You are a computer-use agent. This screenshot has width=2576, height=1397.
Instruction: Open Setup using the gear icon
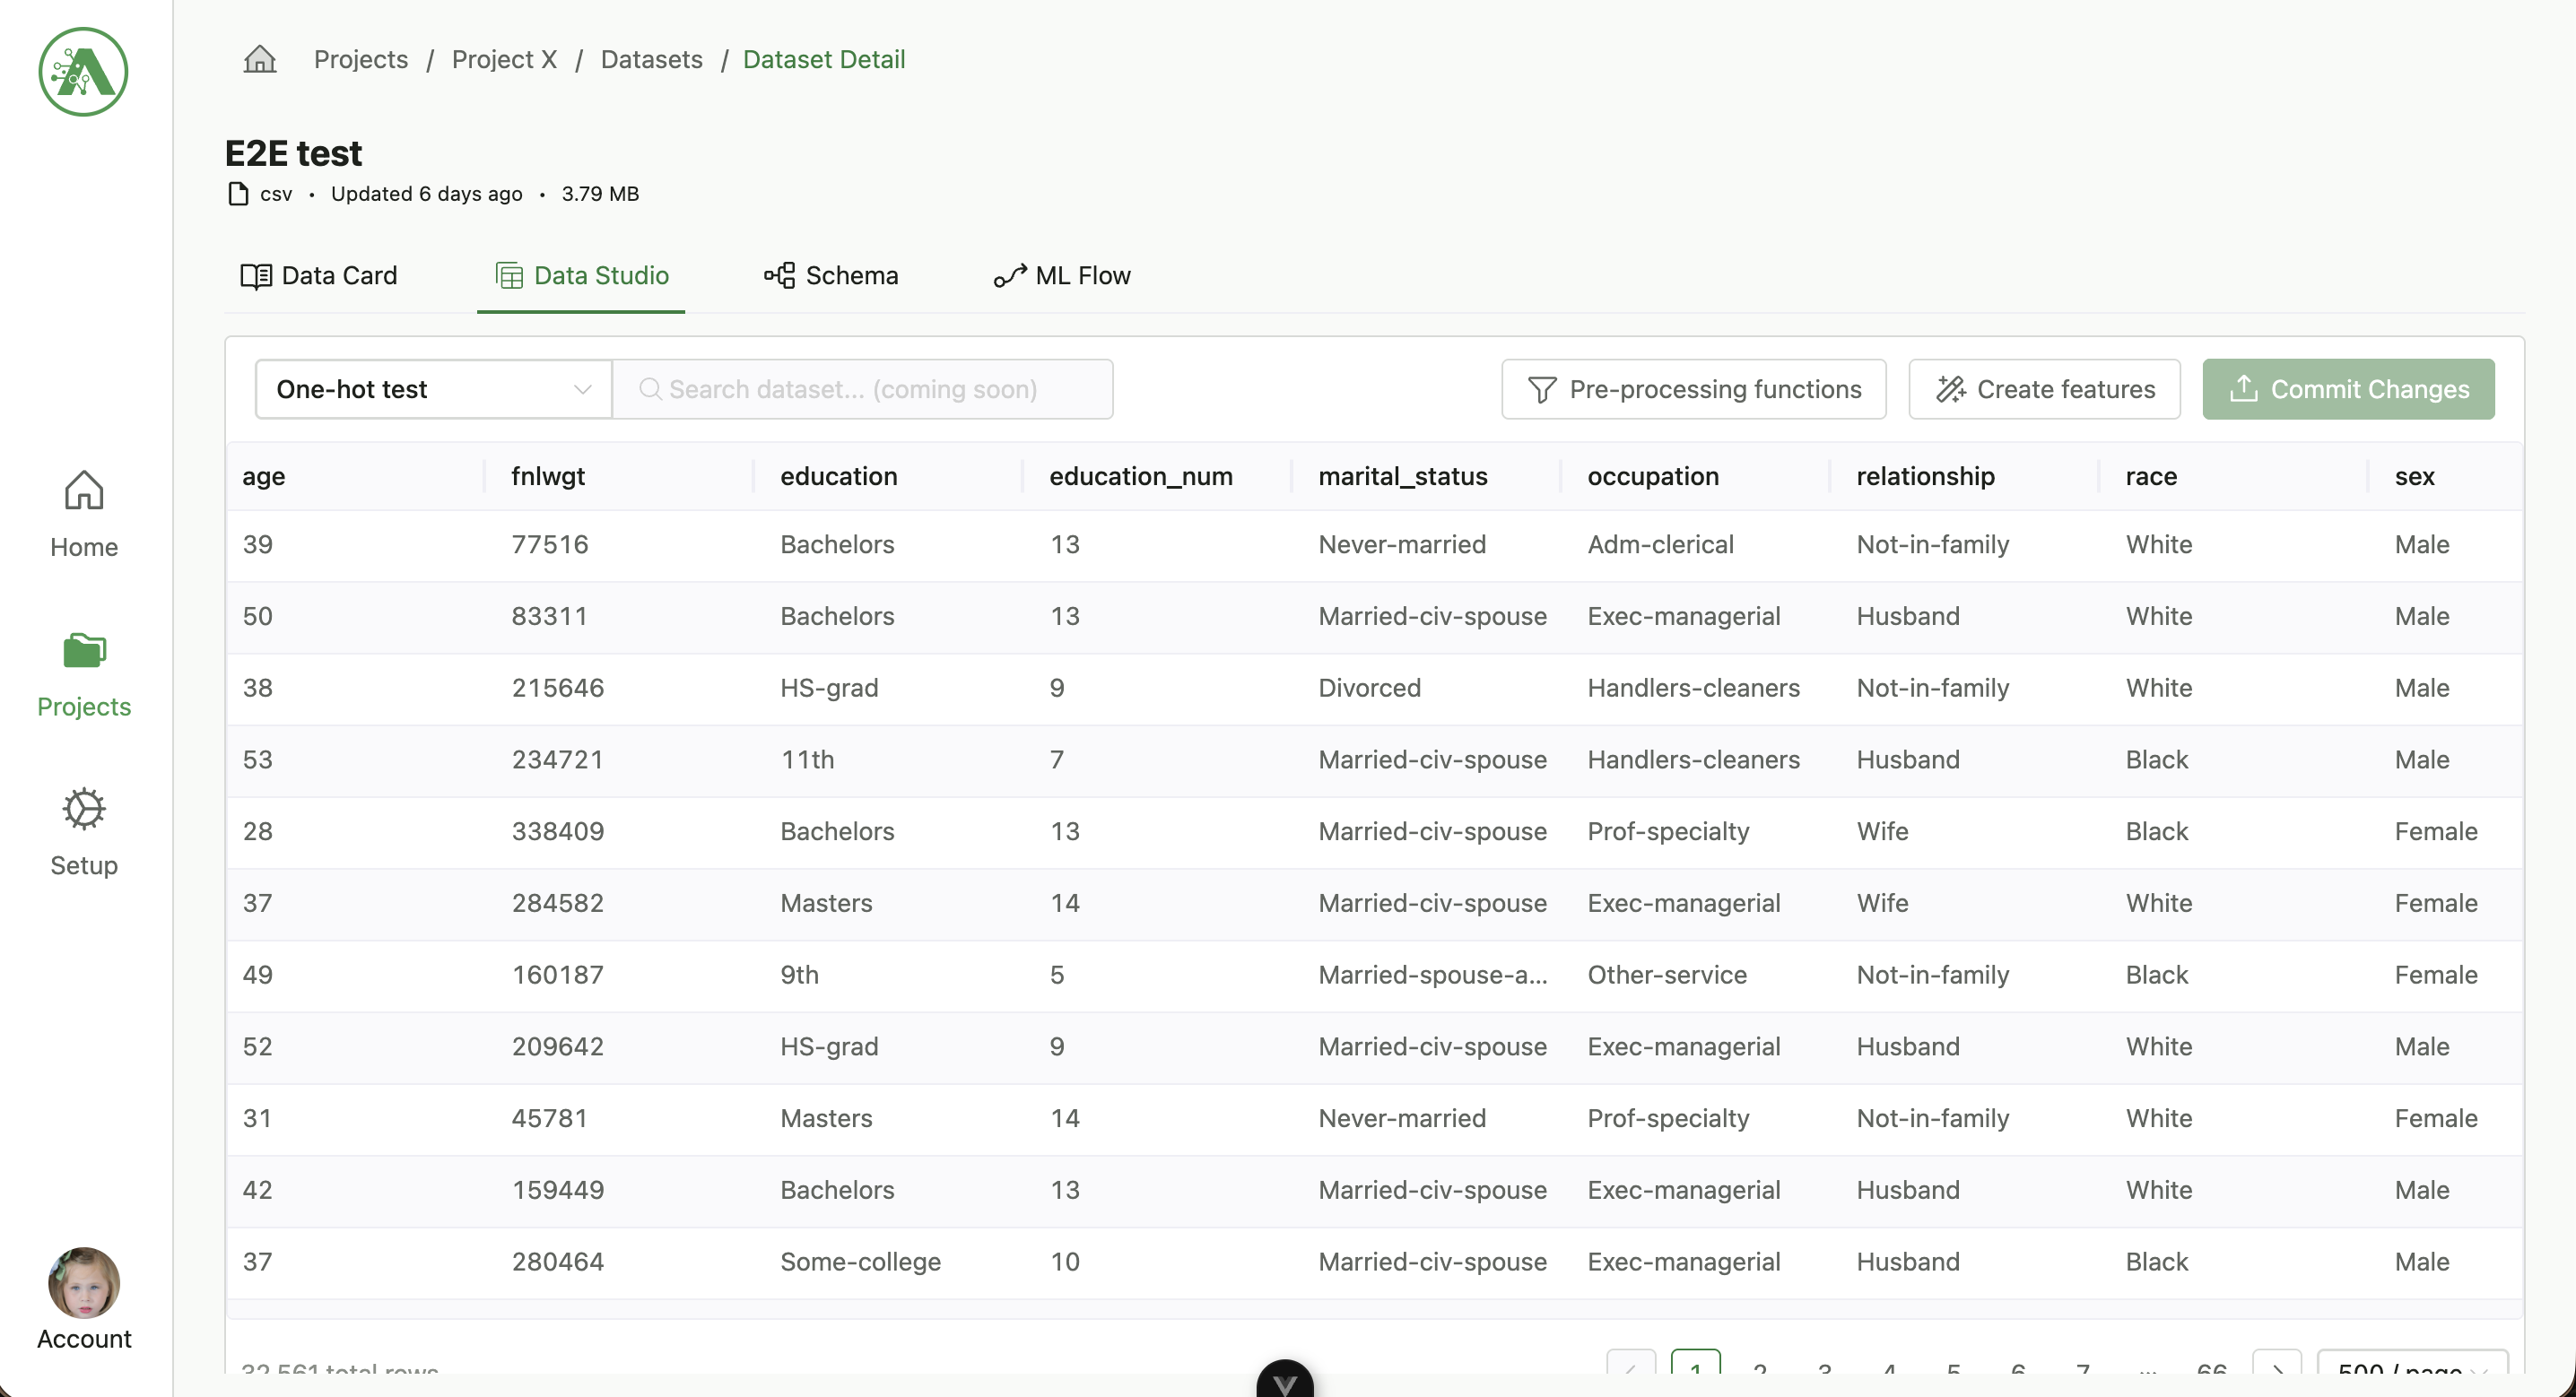tap(83, 810)
